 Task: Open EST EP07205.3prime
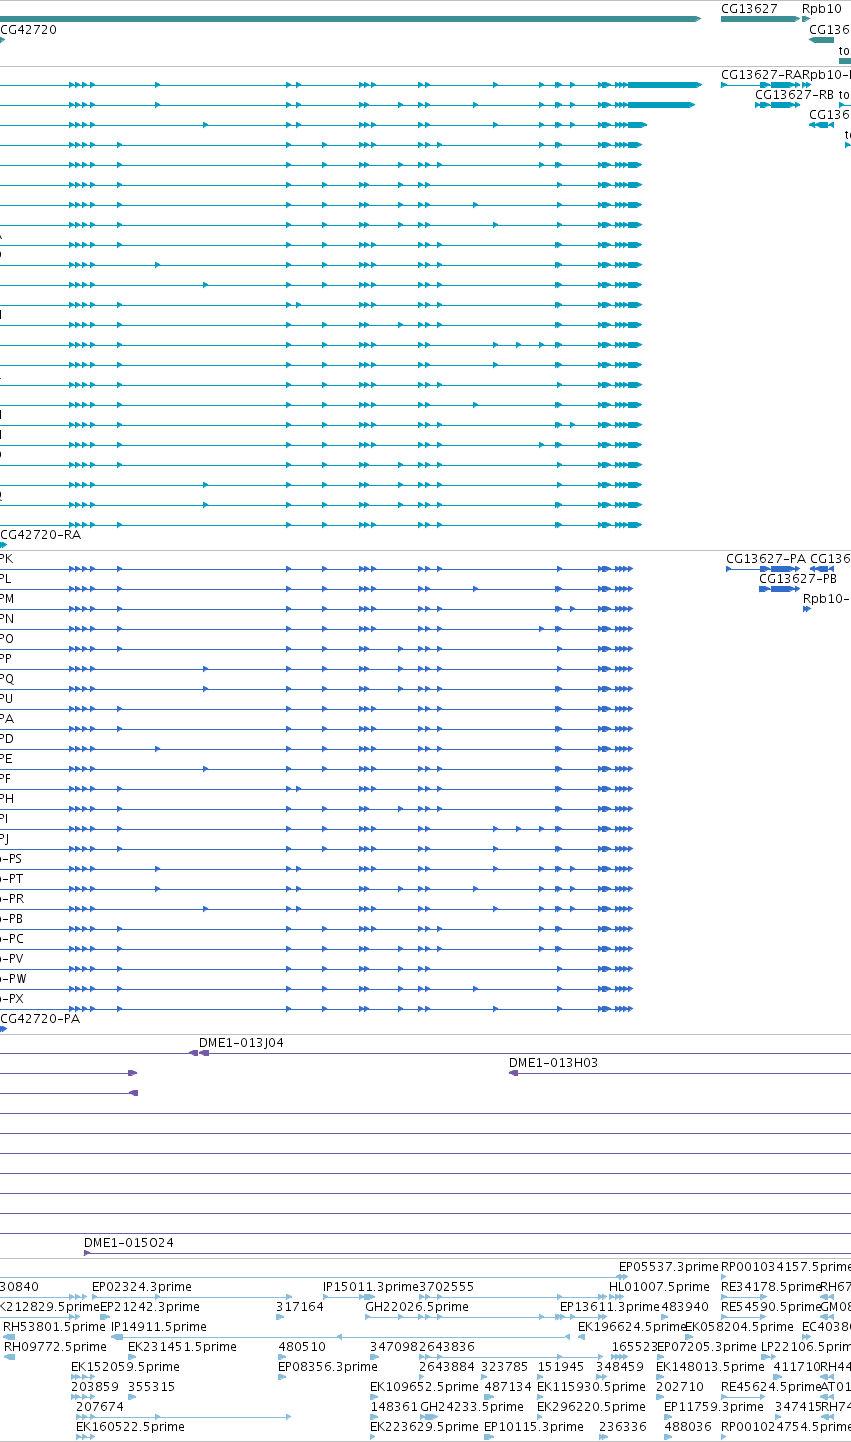click(706, 1347)
